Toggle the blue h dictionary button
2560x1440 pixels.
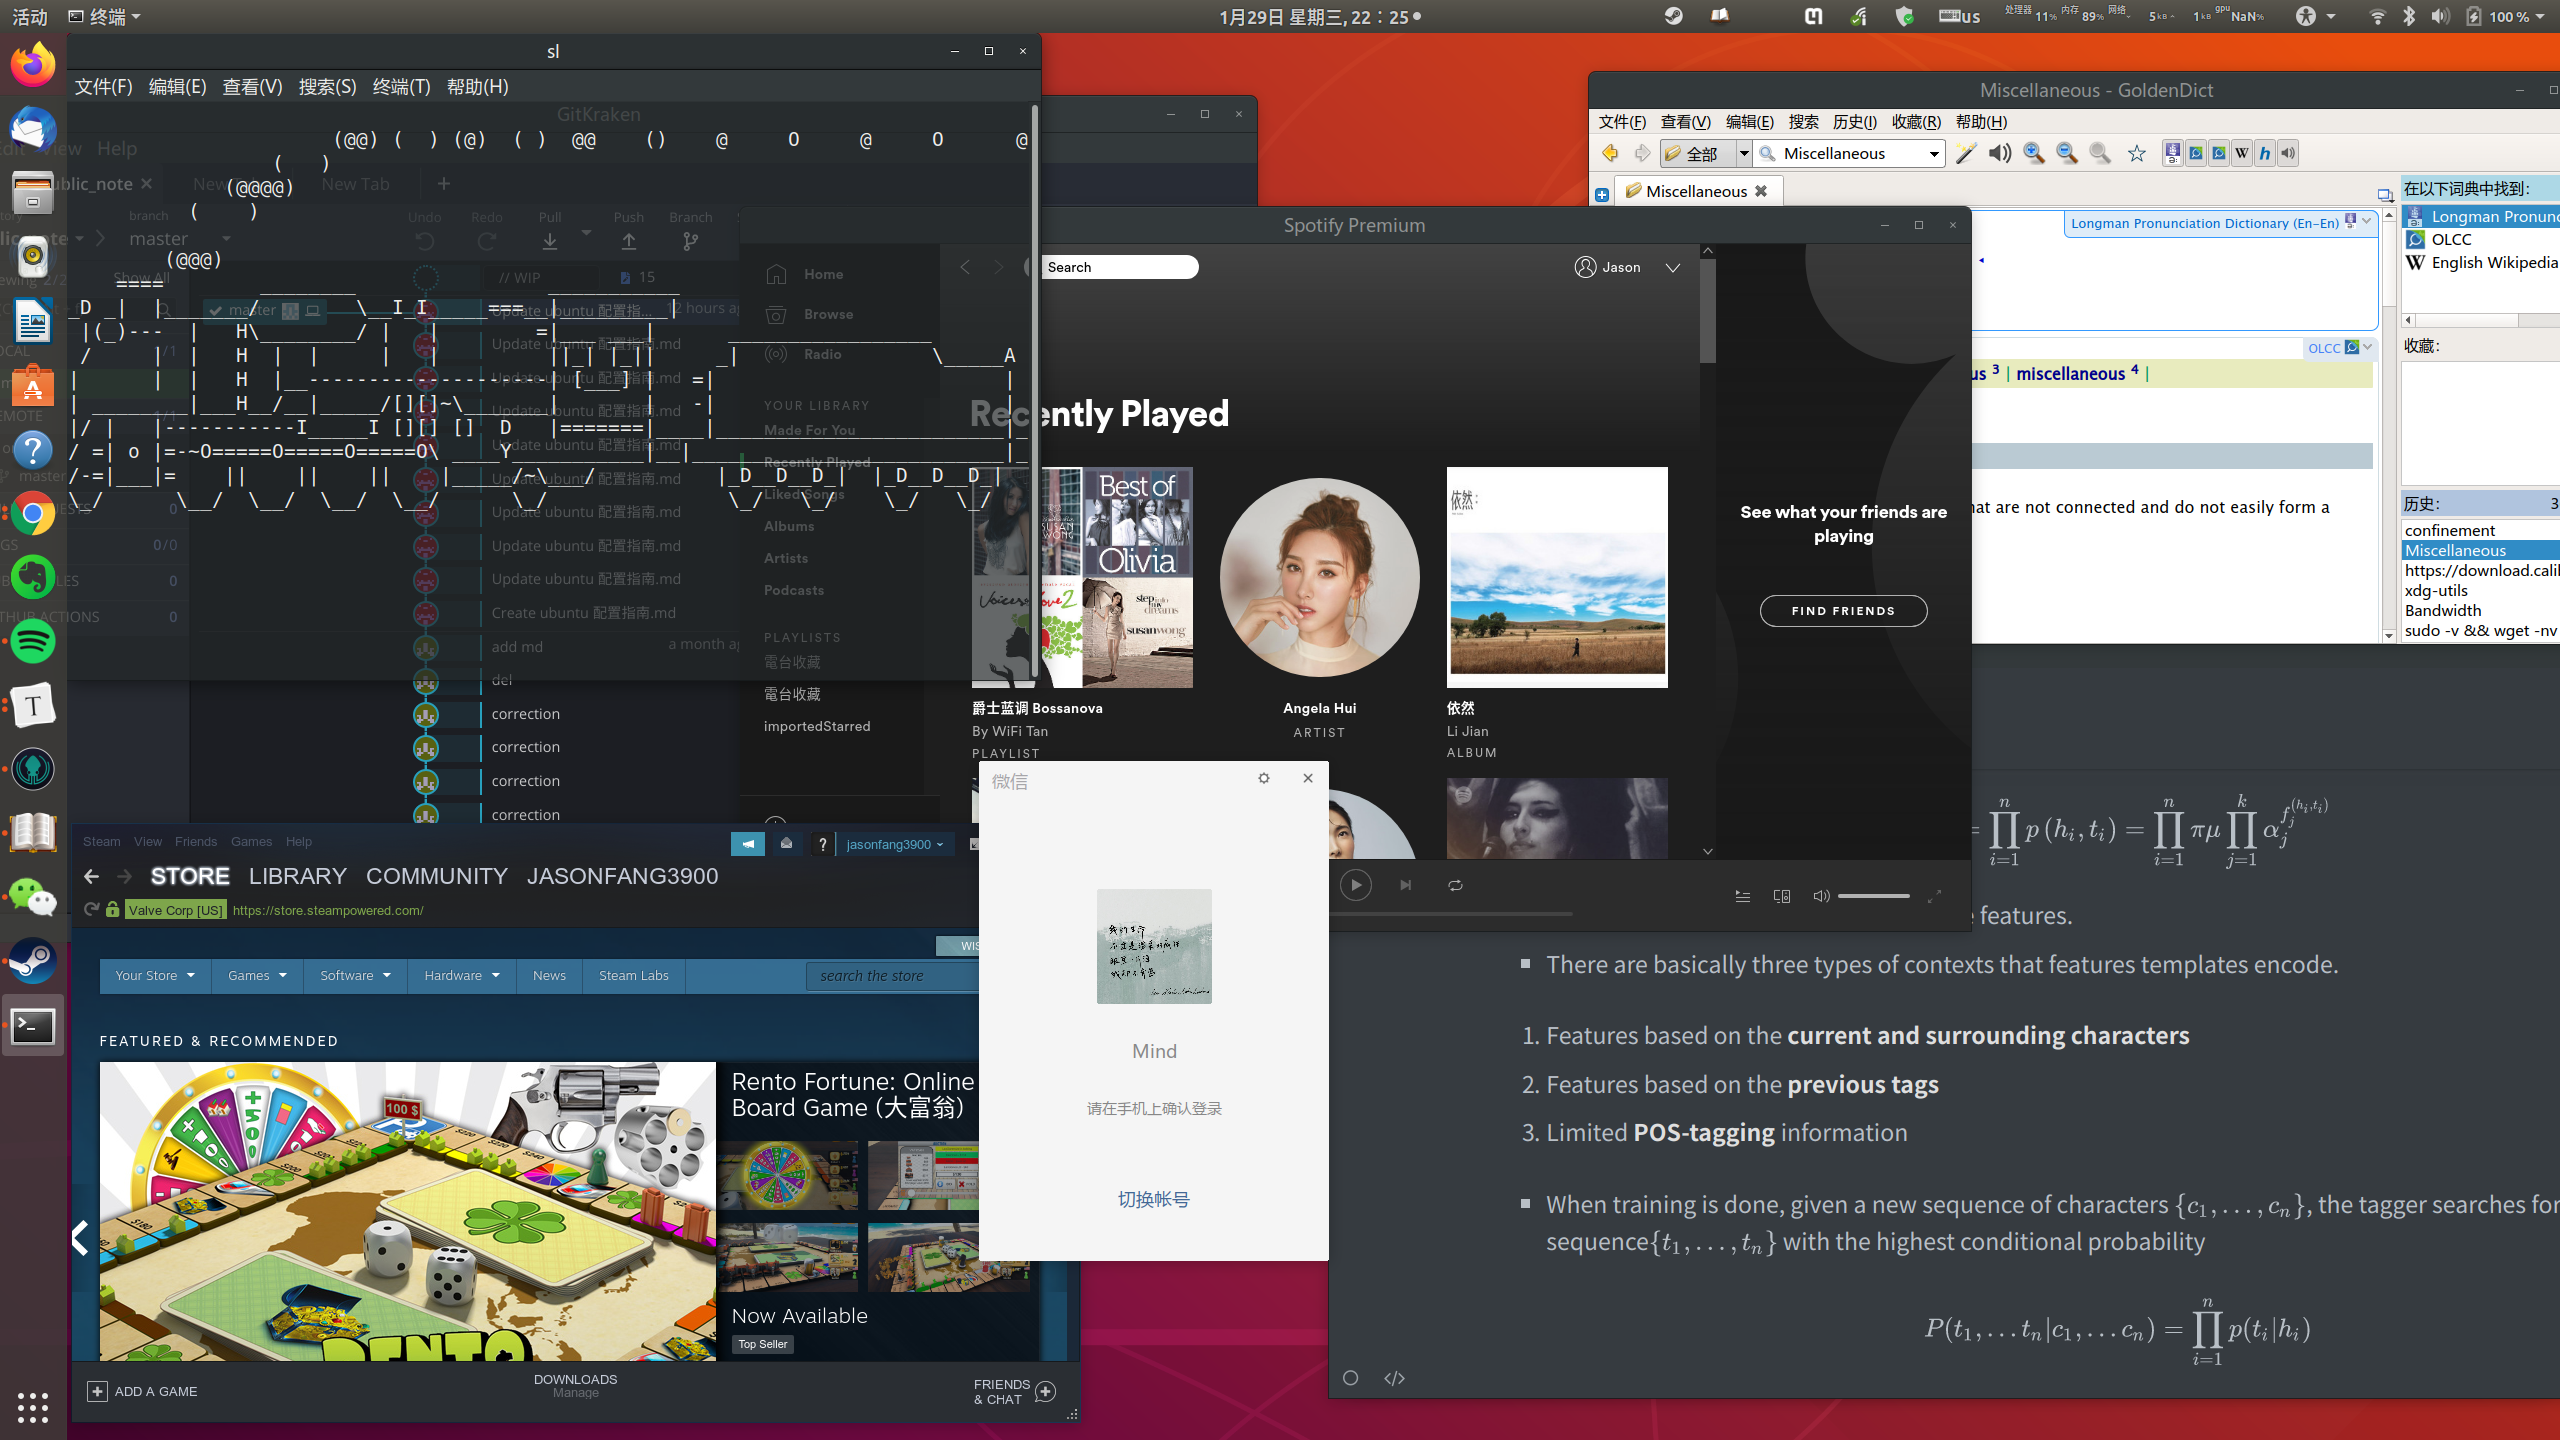(2265, 153)
